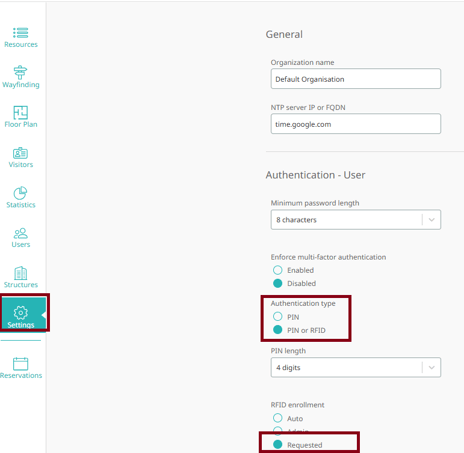Open the Structures building icon
This screenshot has width=464, height=453.
point(21,273)
